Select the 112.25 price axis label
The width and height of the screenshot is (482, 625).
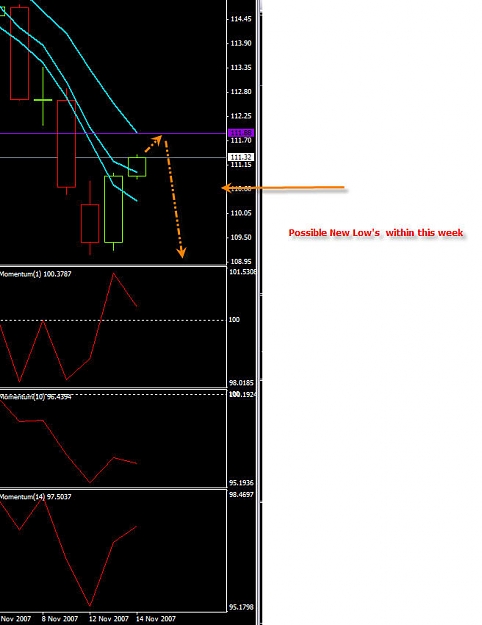pyautogui.click(x=241, y=116)
